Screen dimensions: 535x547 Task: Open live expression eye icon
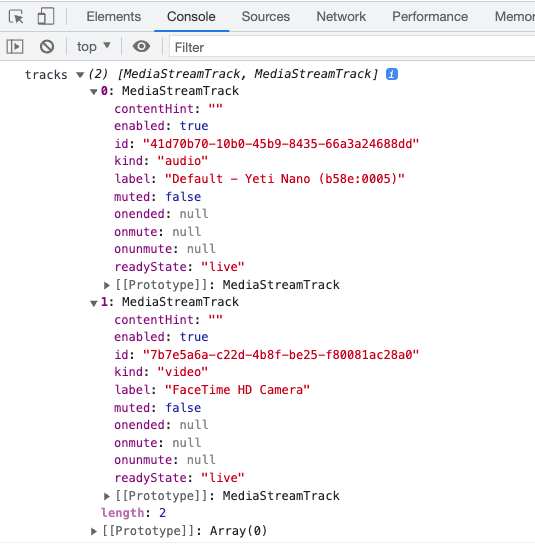tap(141, 46)
